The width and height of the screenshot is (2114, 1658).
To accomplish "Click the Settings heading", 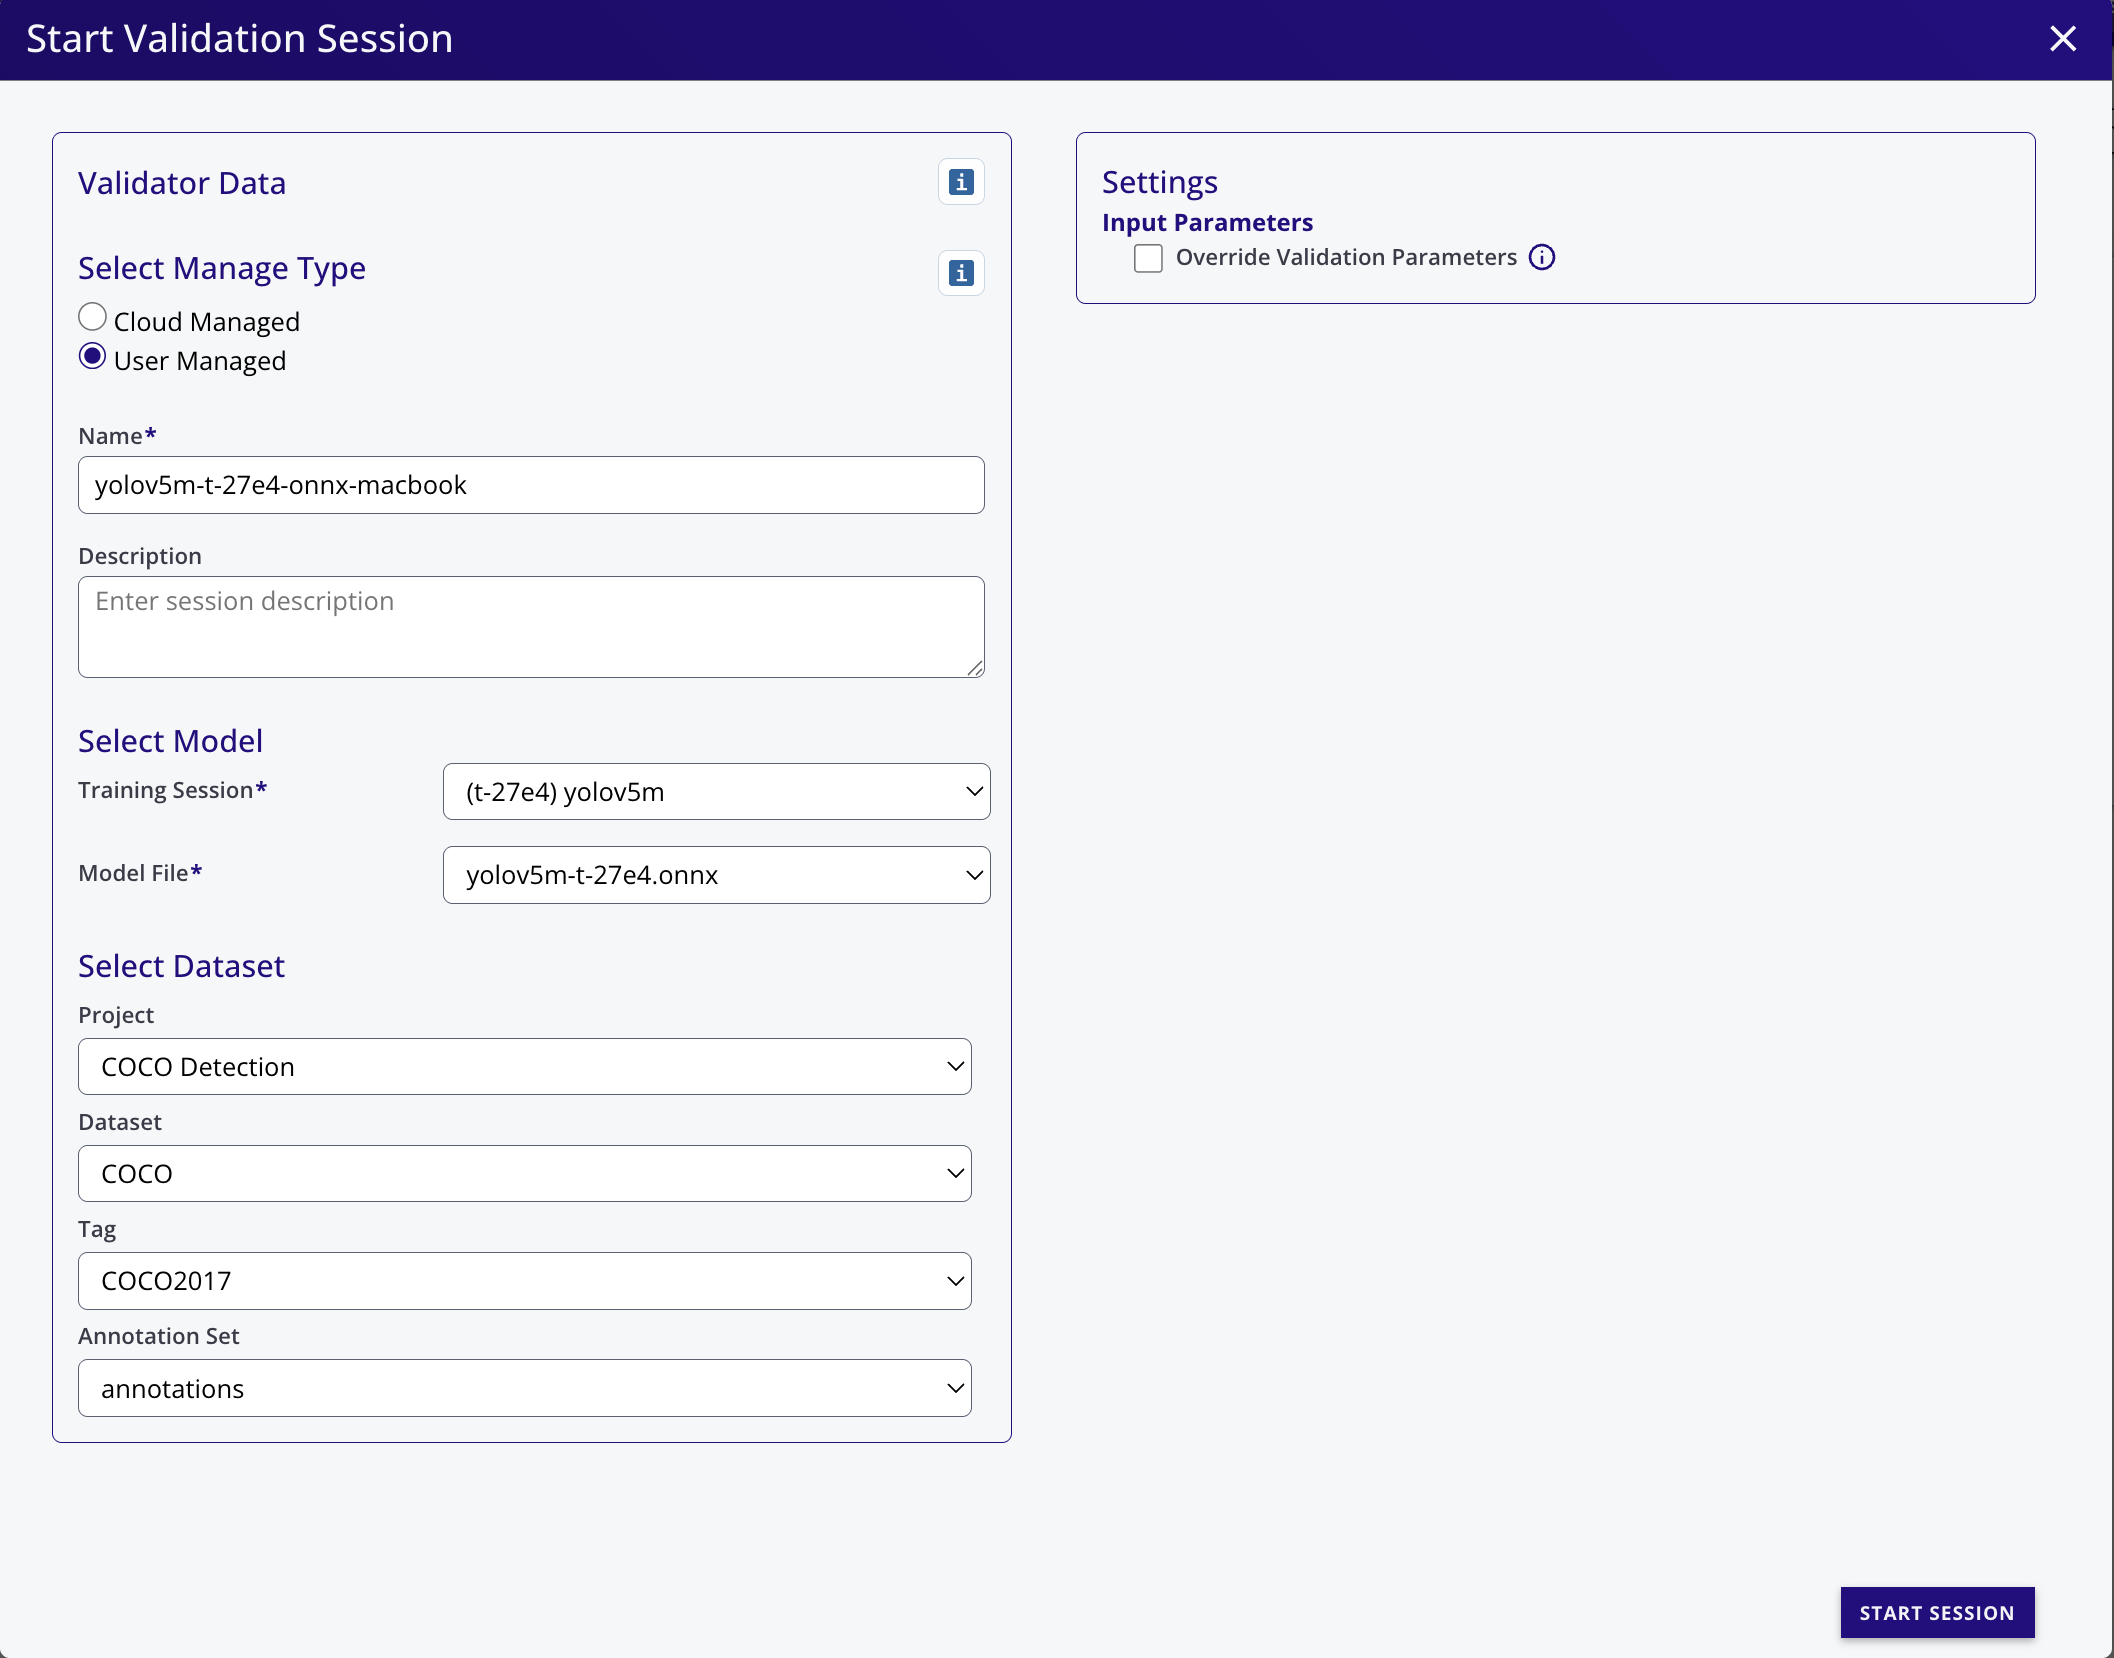I will tap(1160, 183).
